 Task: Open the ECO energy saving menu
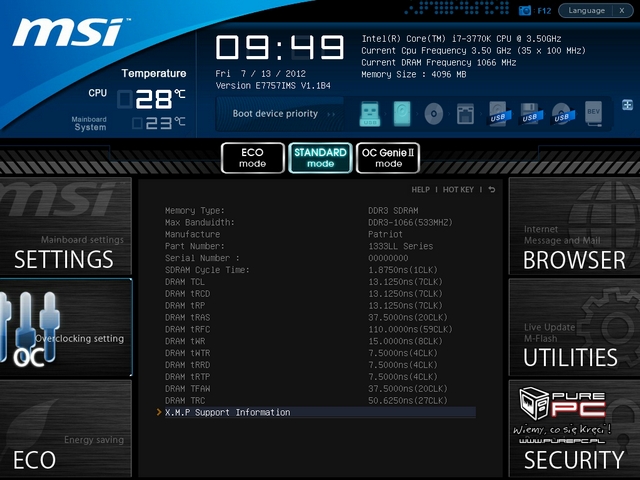coord(66,429)
